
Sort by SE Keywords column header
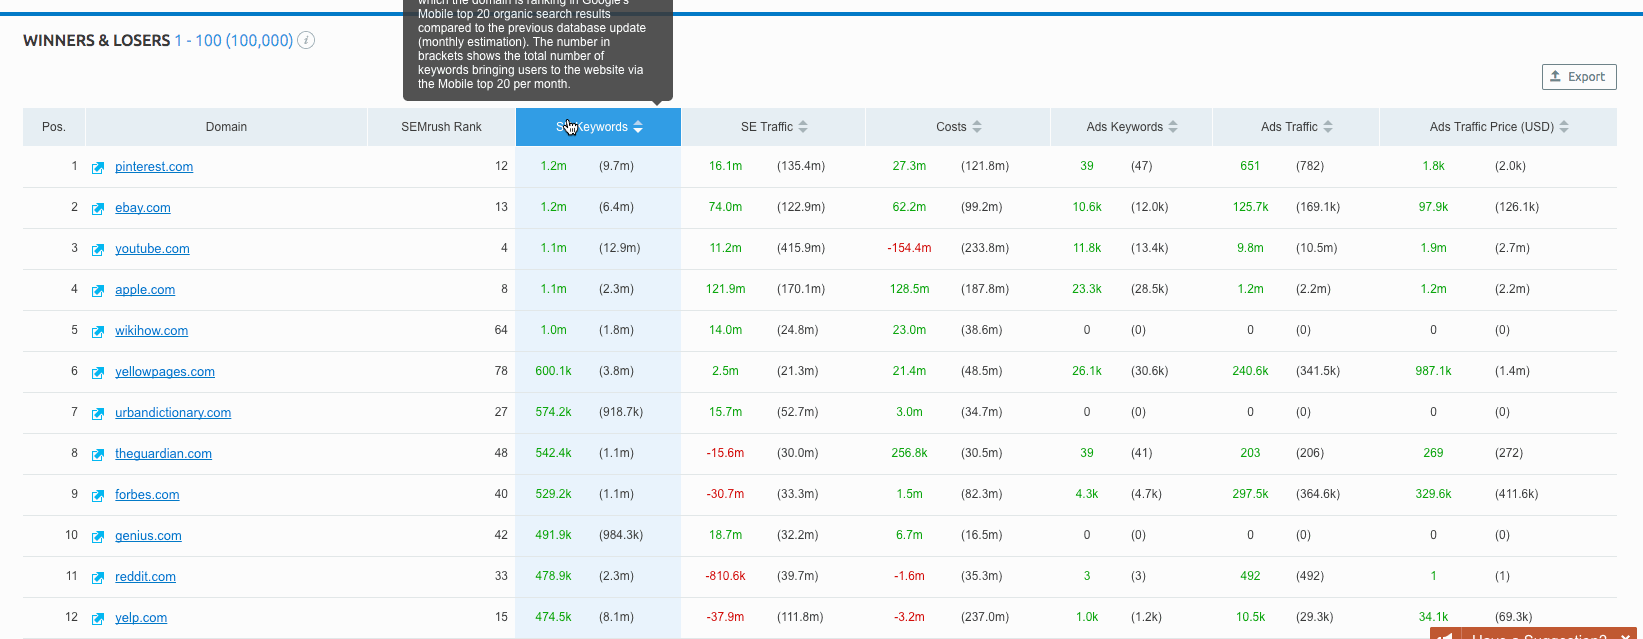(598, 127)
